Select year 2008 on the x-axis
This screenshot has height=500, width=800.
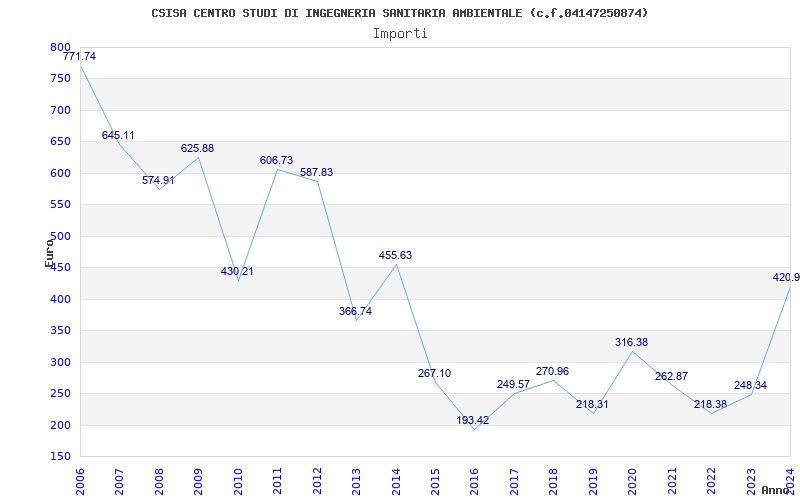pyautogui.click(x=159, y=481)
